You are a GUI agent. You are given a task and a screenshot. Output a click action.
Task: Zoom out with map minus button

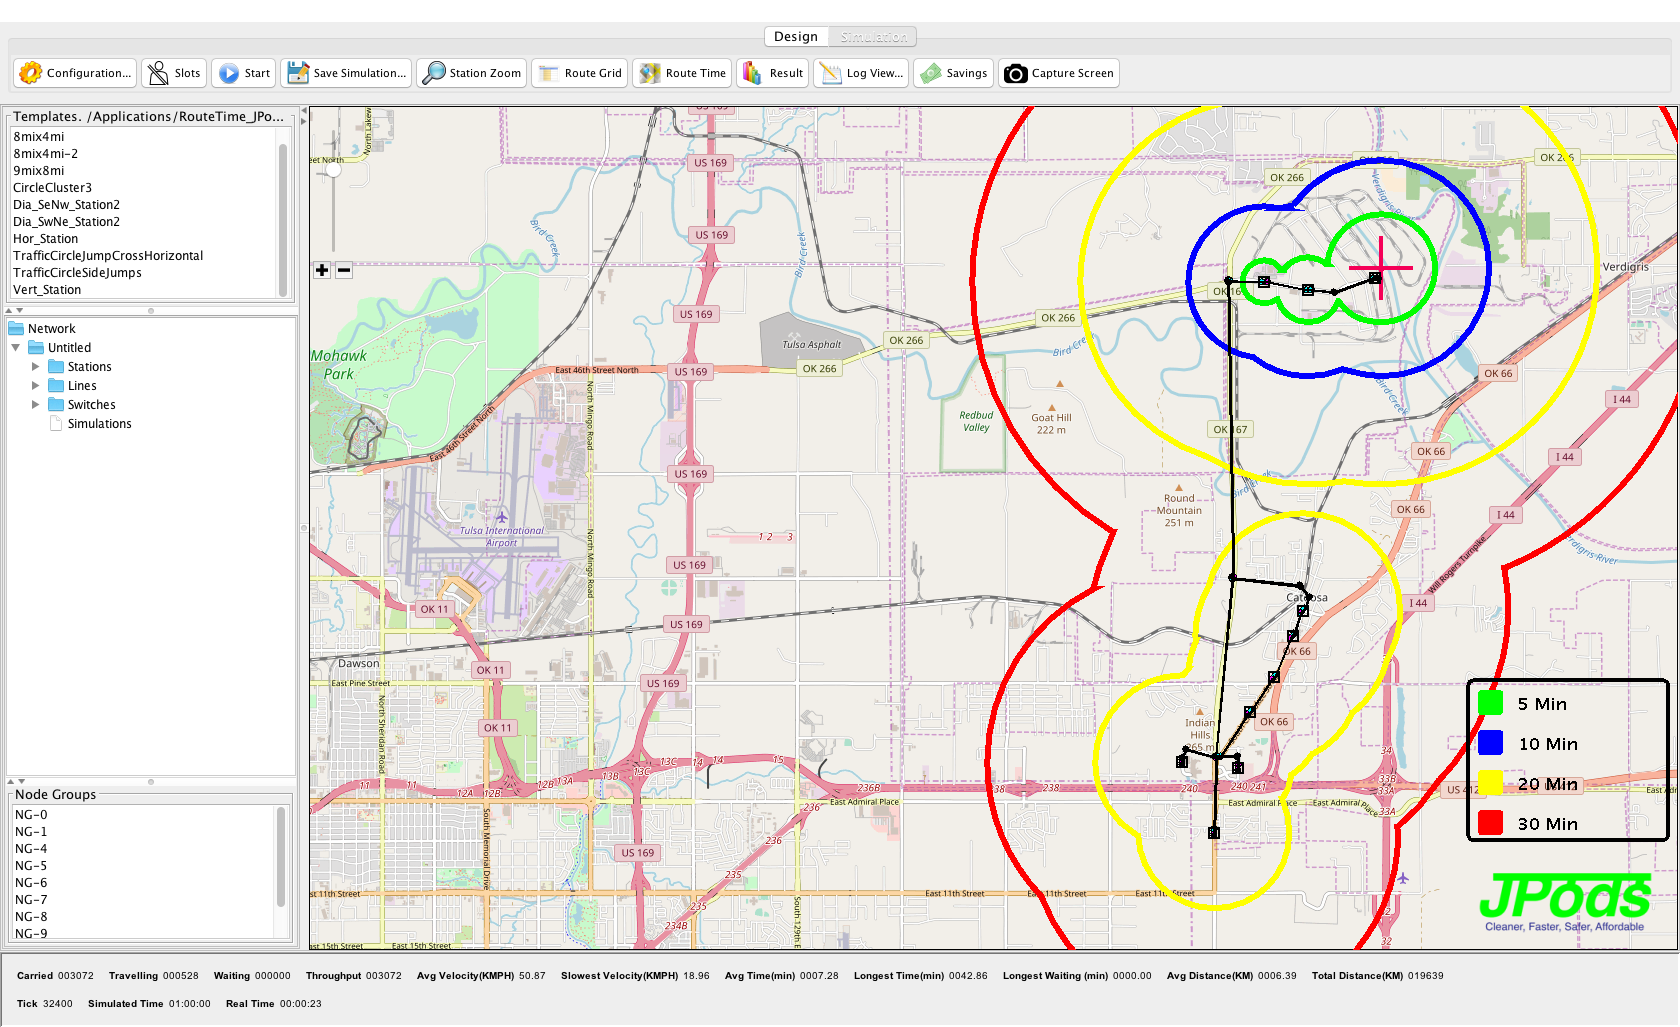pos(344,270)
